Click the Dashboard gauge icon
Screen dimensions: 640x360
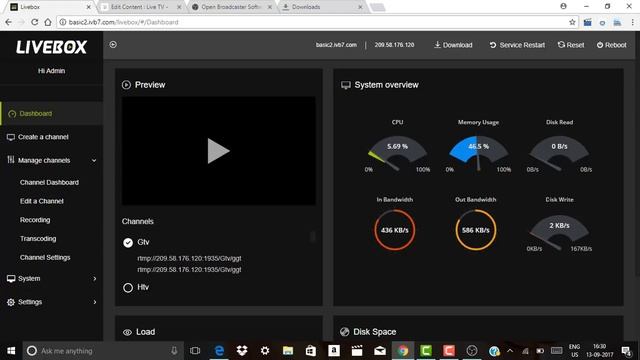pyautogui.click(x=12, y=114)
